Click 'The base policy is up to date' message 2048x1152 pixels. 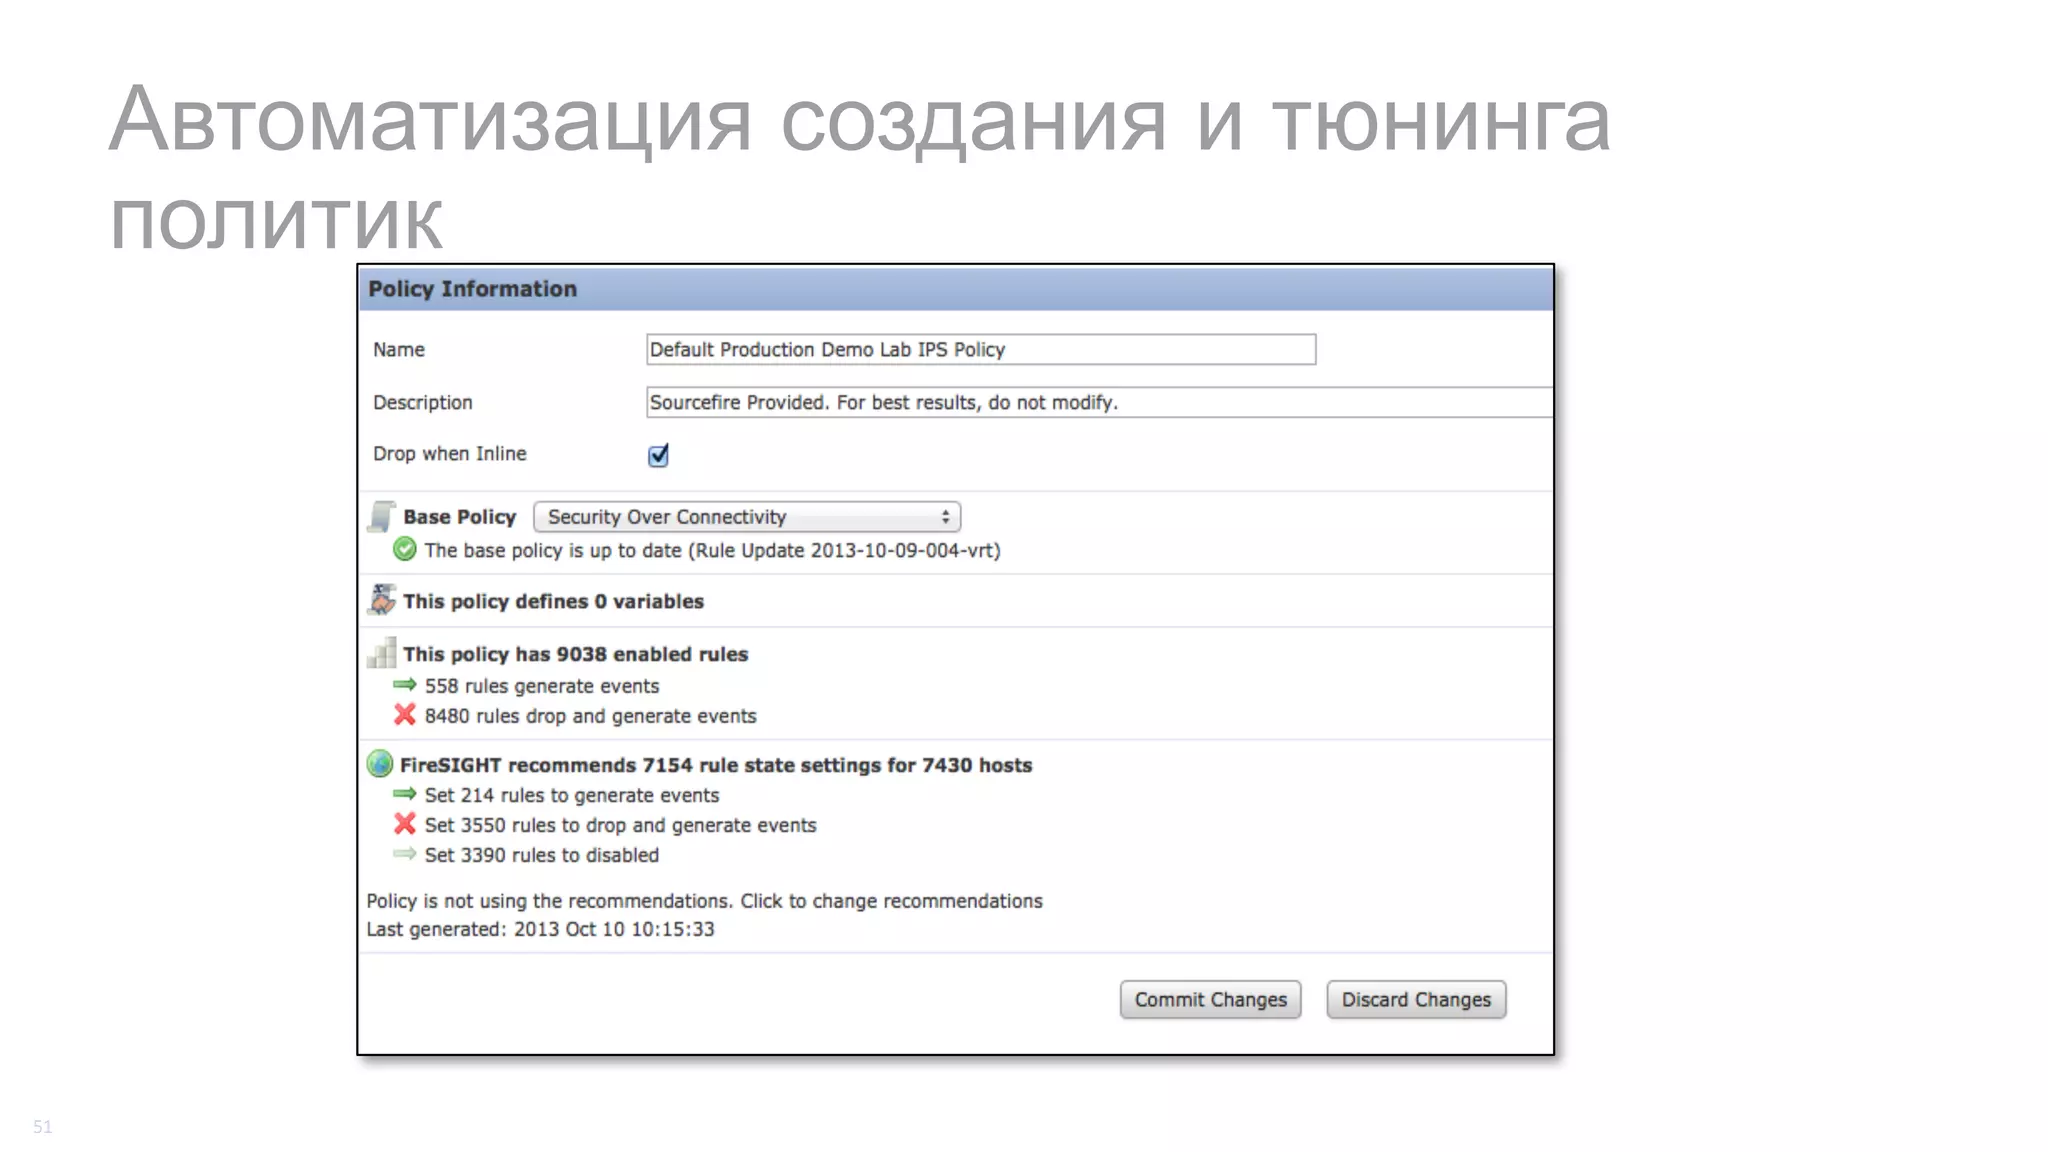tap(712, 550)
